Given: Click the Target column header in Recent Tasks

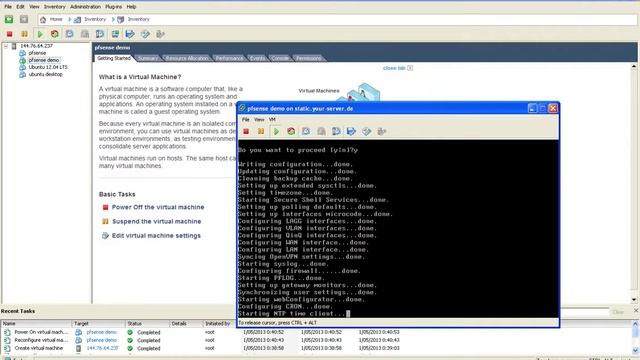Looking at the screenshot, I should [x=98, y=324].
